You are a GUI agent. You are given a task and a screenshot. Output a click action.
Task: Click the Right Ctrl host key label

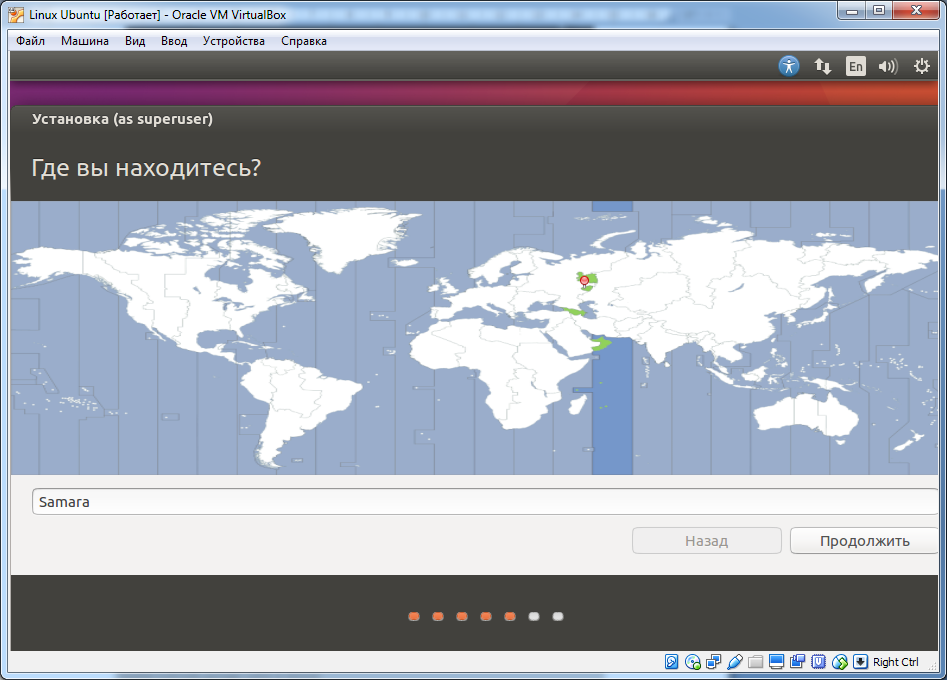coord(895,662)
